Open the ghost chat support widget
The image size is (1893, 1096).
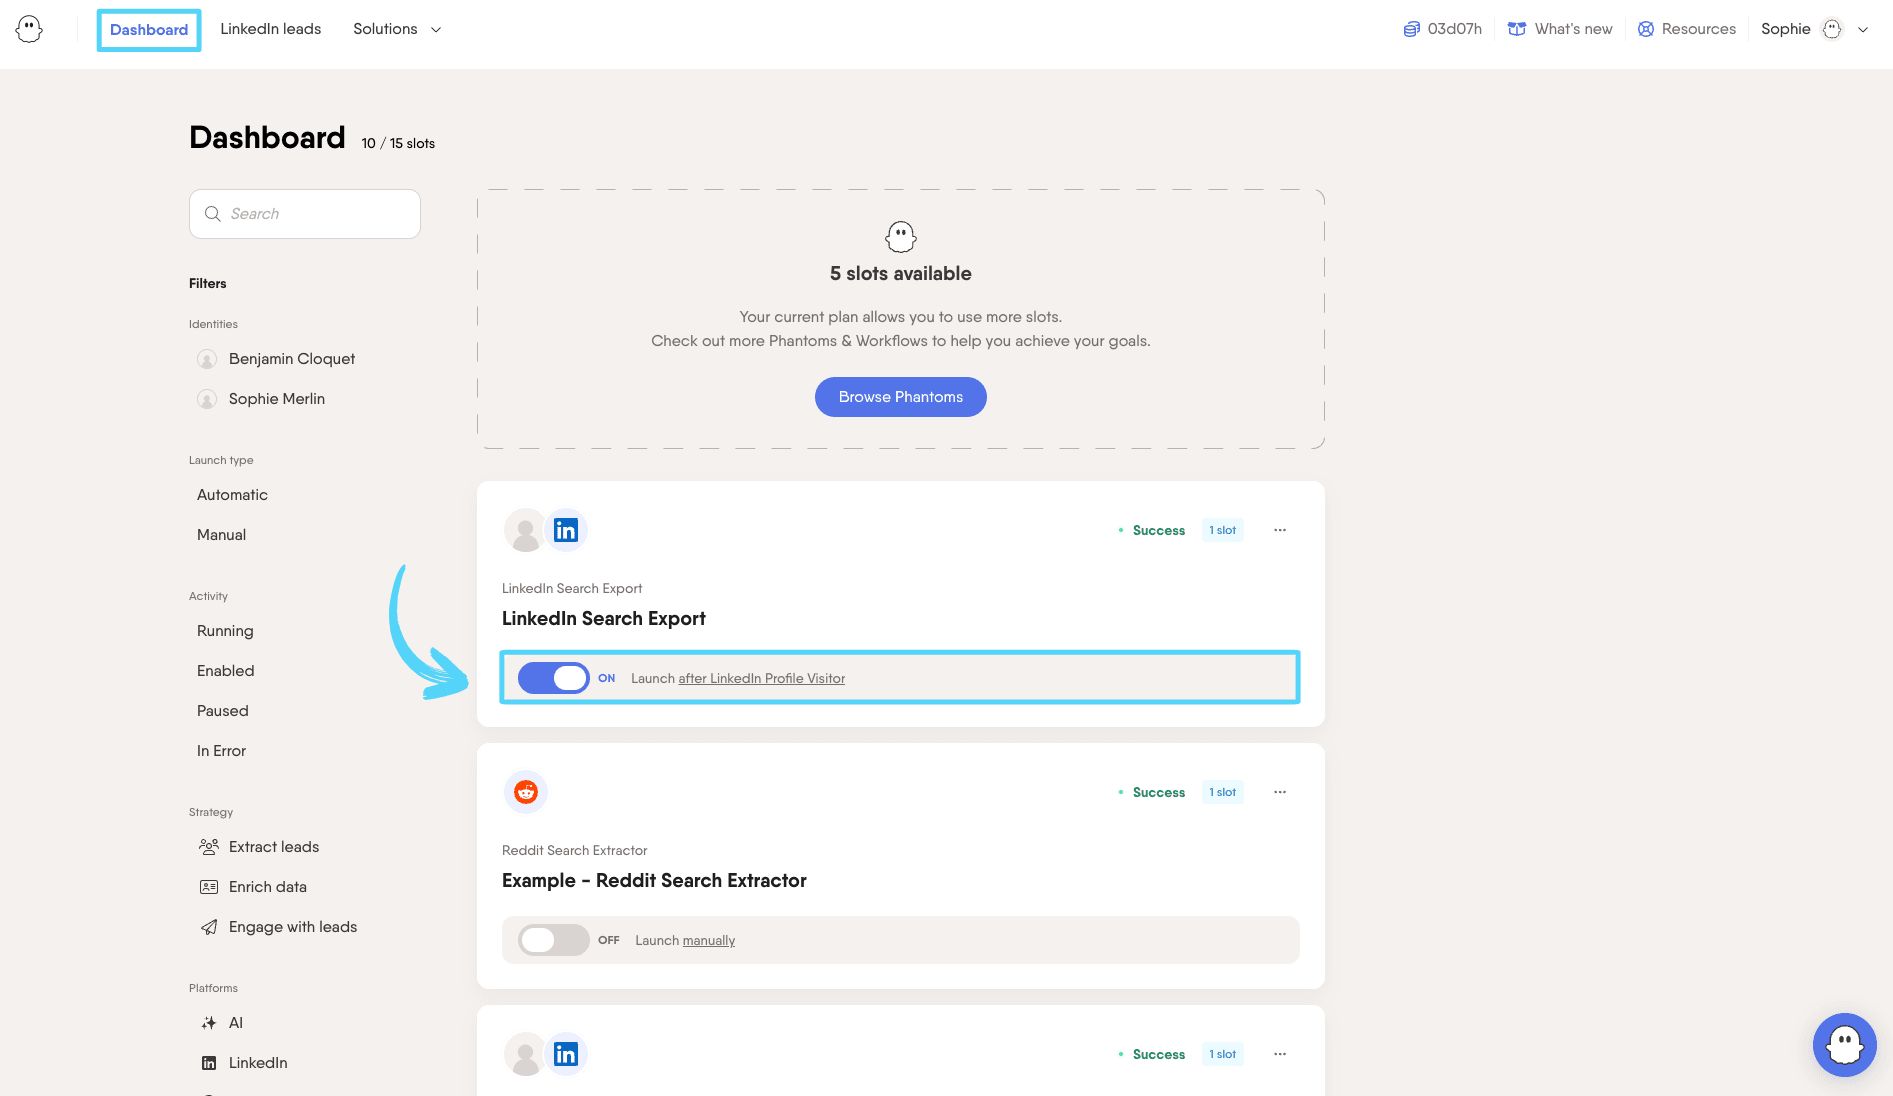1844,1045
